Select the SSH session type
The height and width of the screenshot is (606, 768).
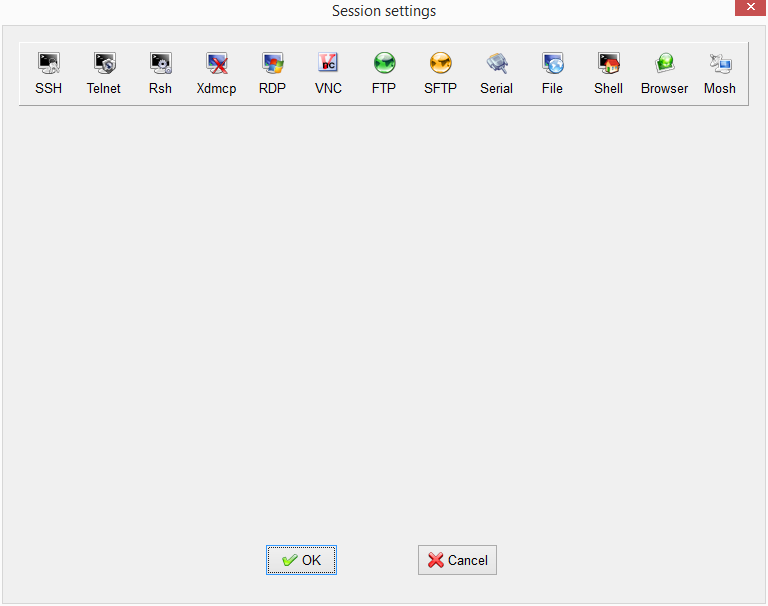[48, 73]
